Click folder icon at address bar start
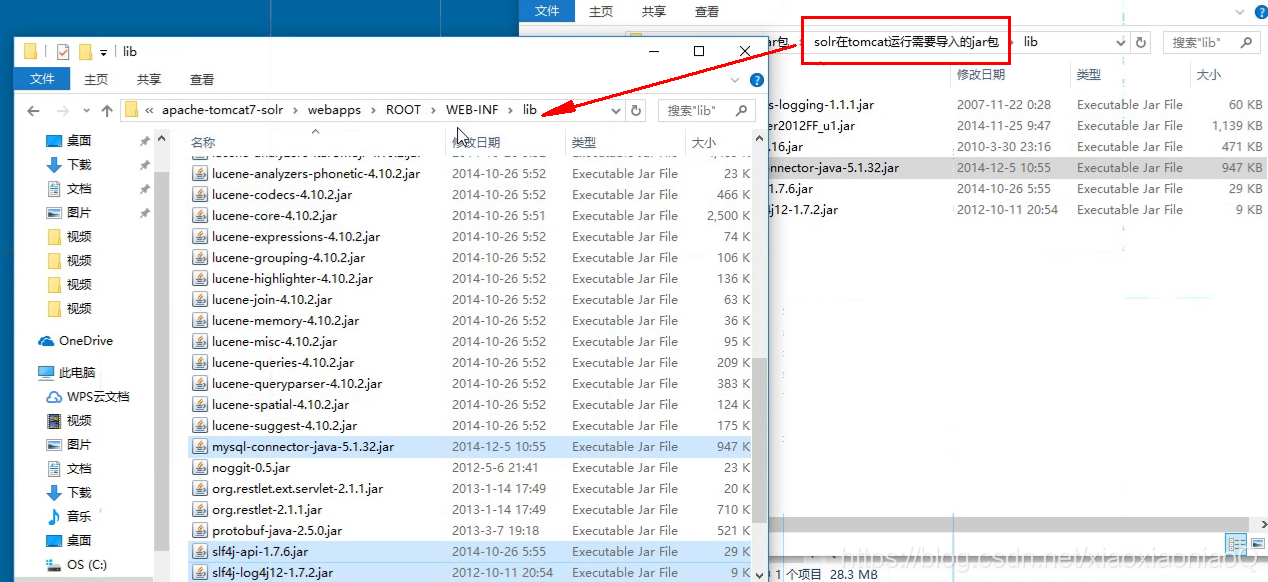 [x=131, y=110]
